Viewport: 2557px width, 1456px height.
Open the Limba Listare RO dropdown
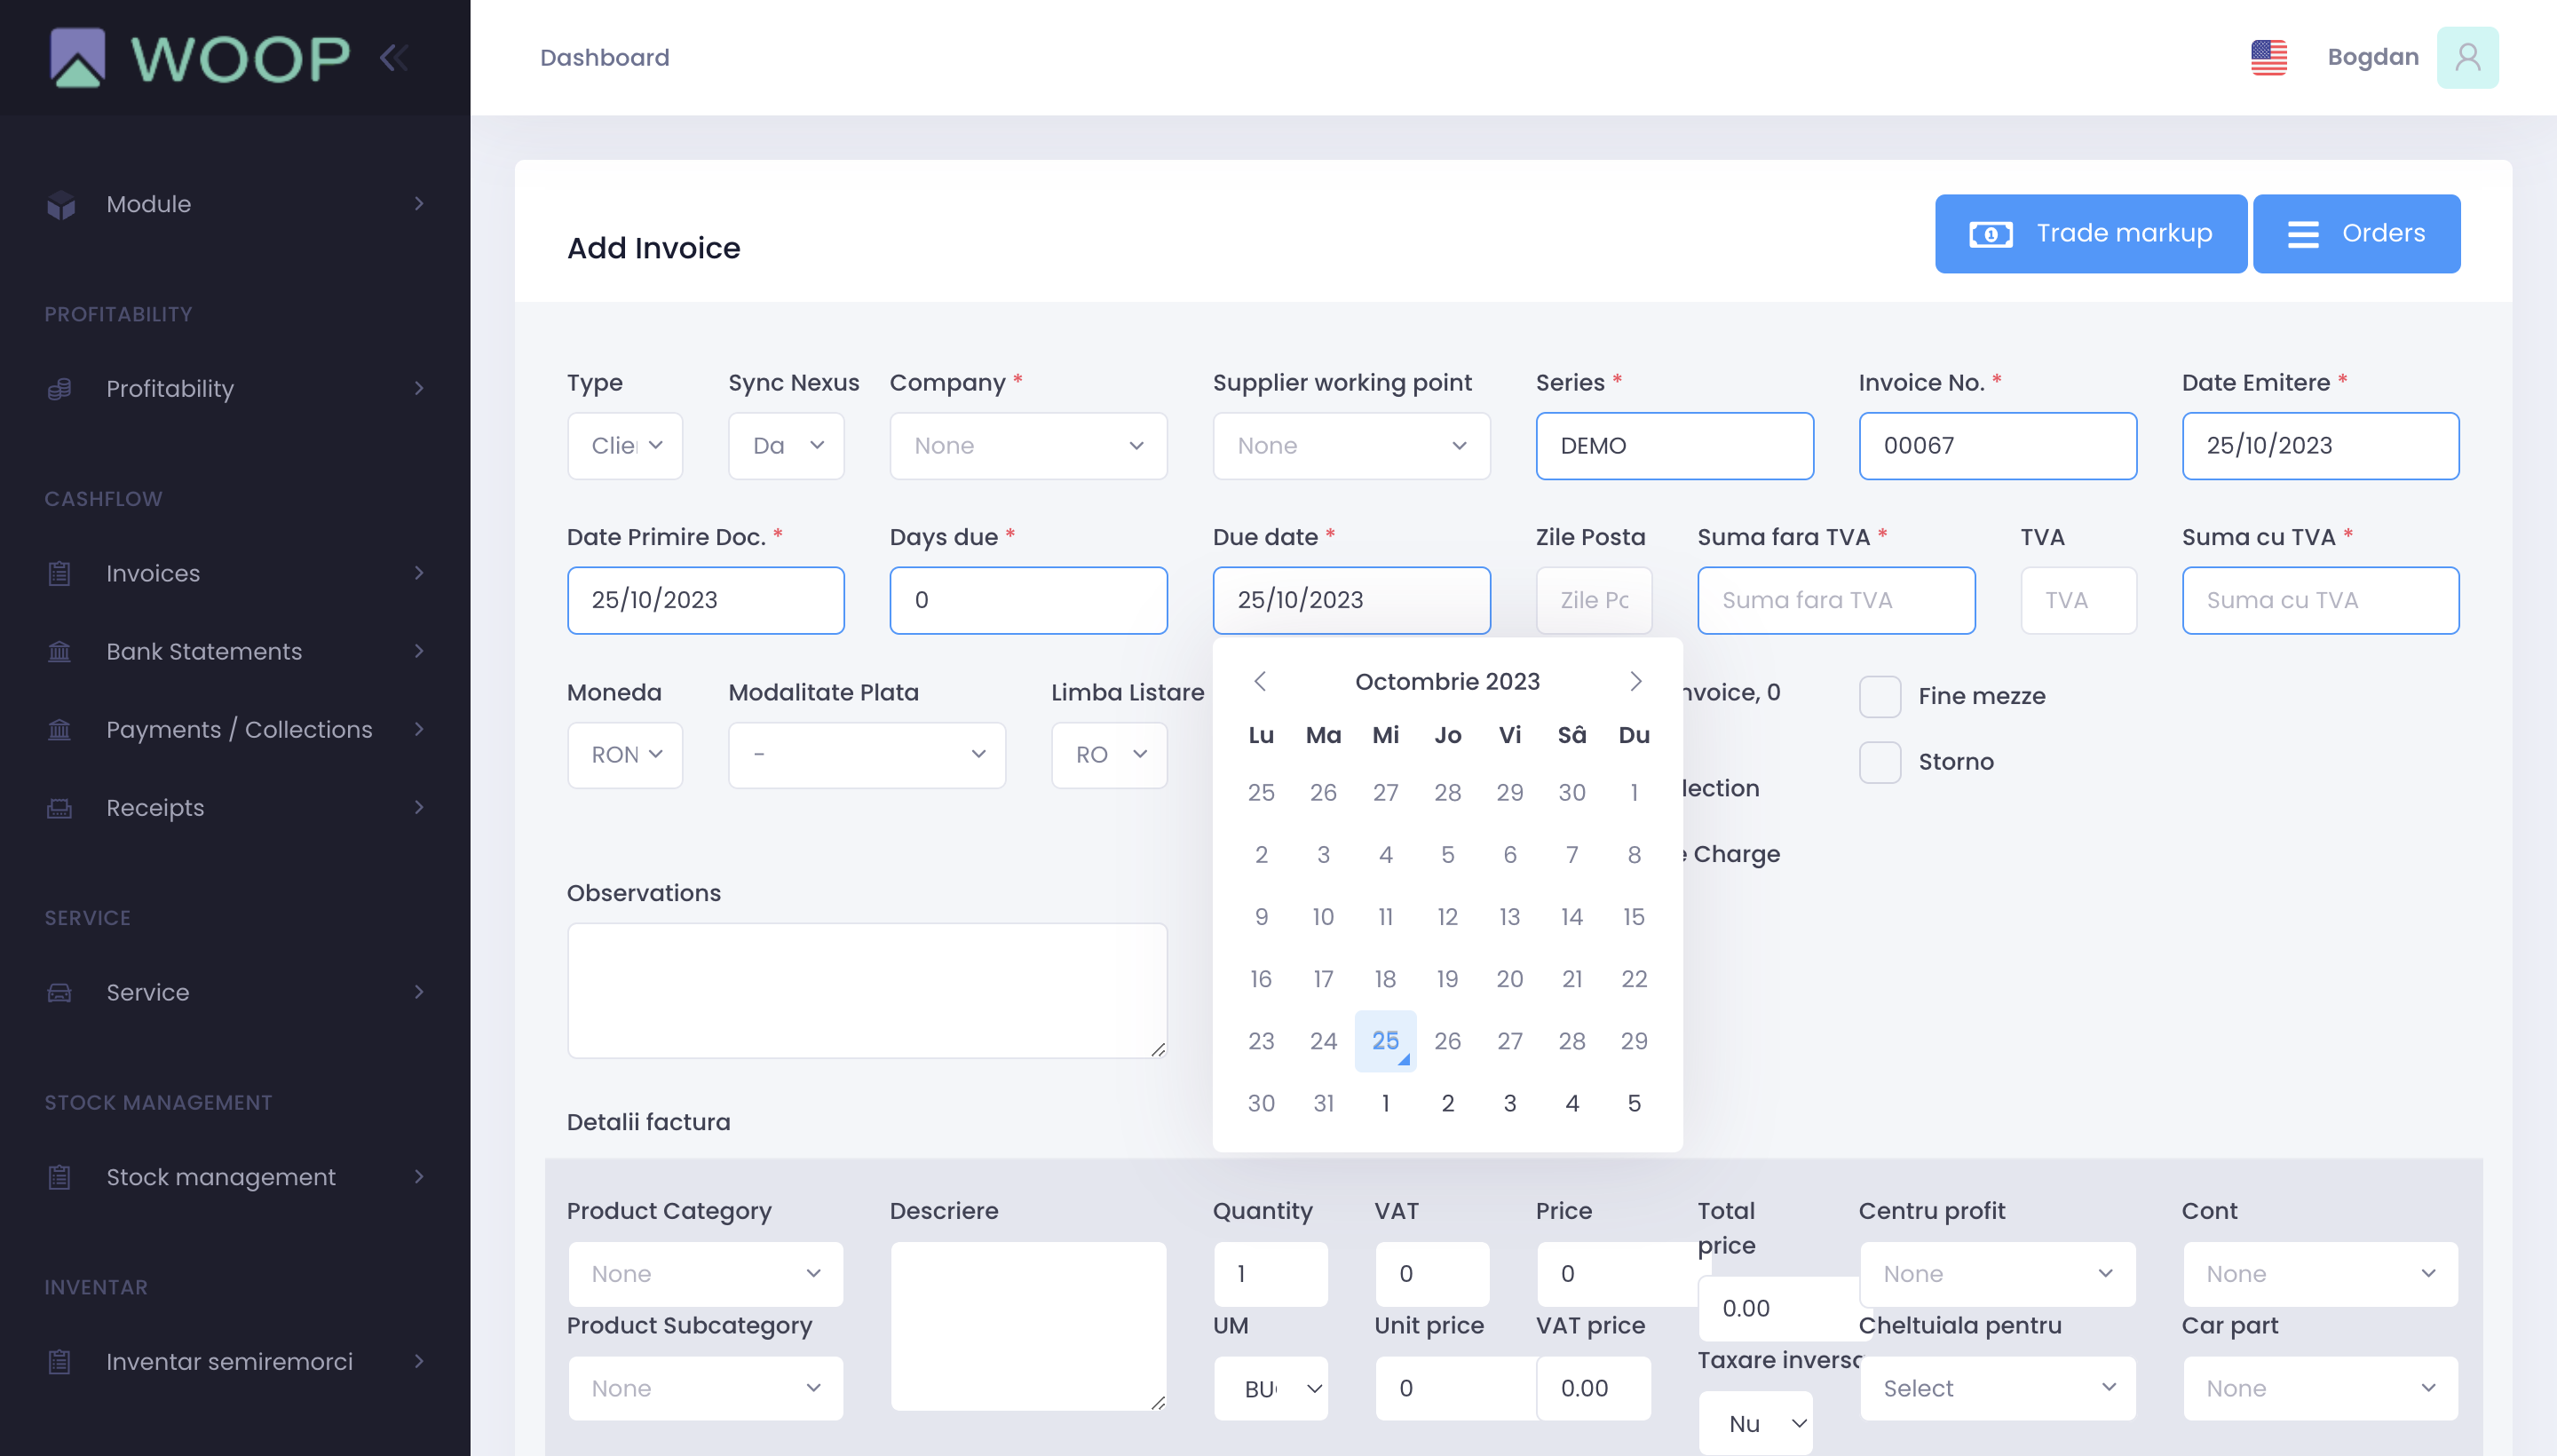tap(1109, 755)
